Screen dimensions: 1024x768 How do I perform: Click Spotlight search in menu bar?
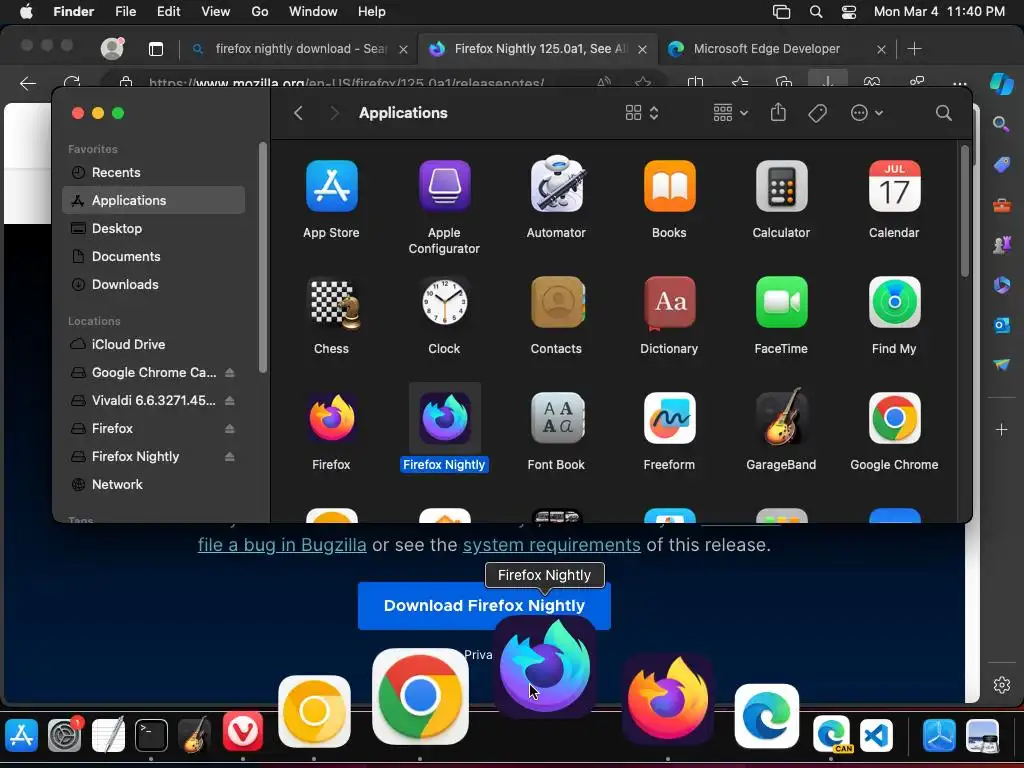pos(816,12)
